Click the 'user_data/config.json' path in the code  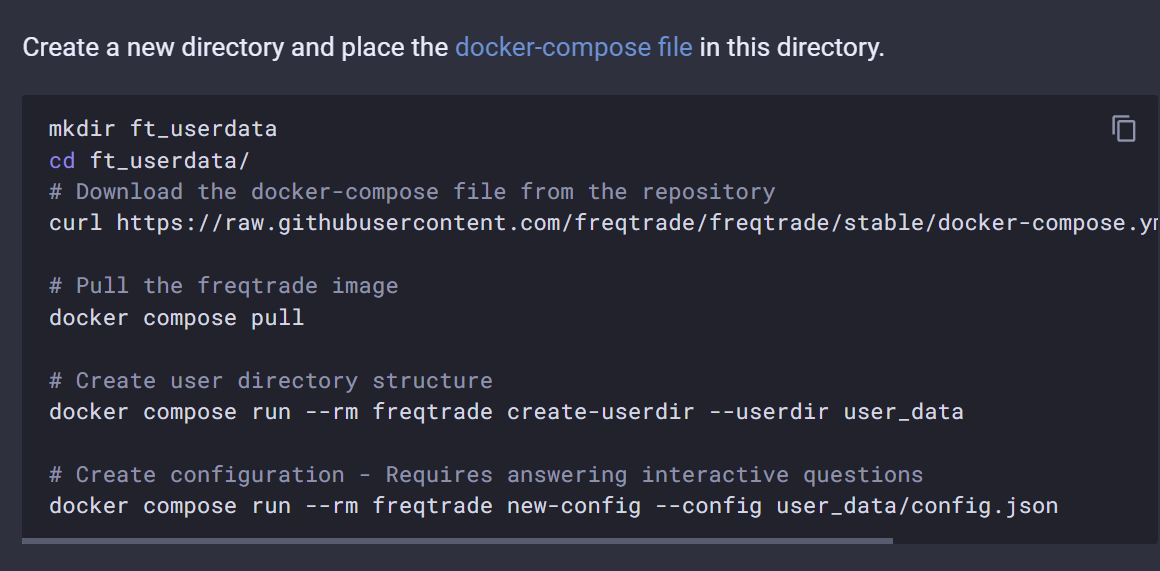(x=917, y=506)
